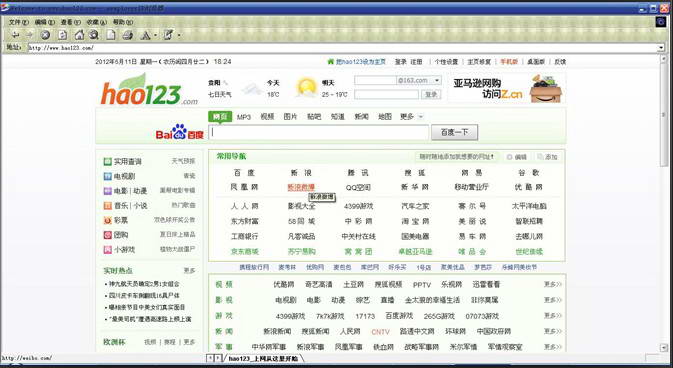Image resolution: width=673 pixels, height=368 pixels.
Task: Click the 电视剧 sidebar icon
Action: point(107,176)
